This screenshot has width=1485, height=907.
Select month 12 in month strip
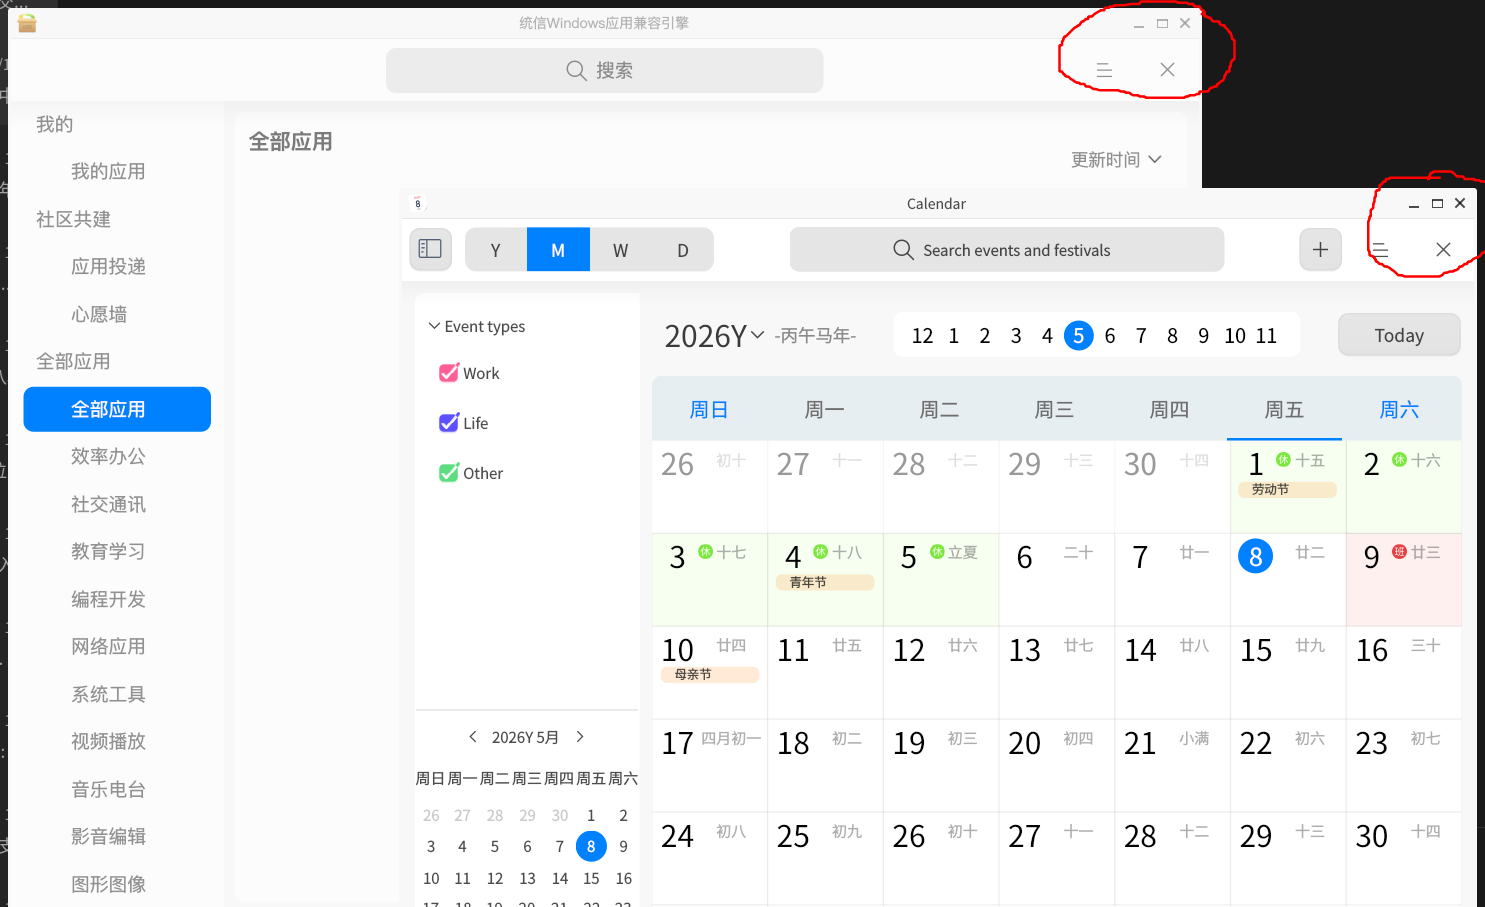(x=922, y=336)
